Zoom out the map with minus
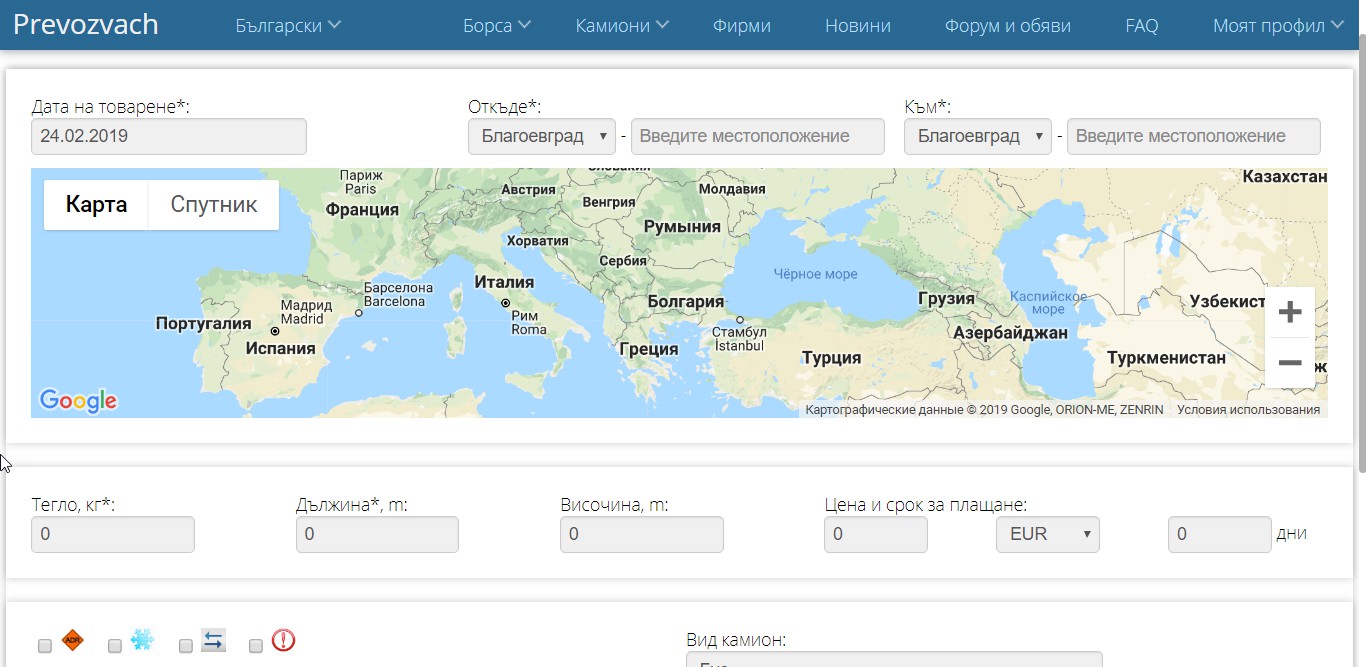 pos(1290,363)
